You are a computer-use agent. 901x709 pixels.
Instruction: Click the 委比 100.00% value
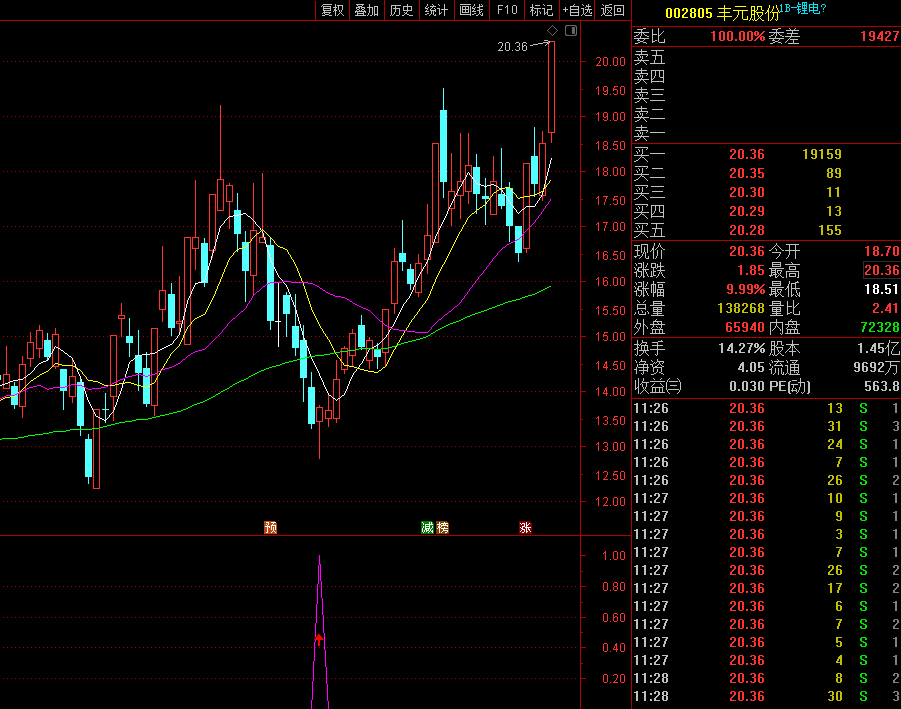coord(738,37)
